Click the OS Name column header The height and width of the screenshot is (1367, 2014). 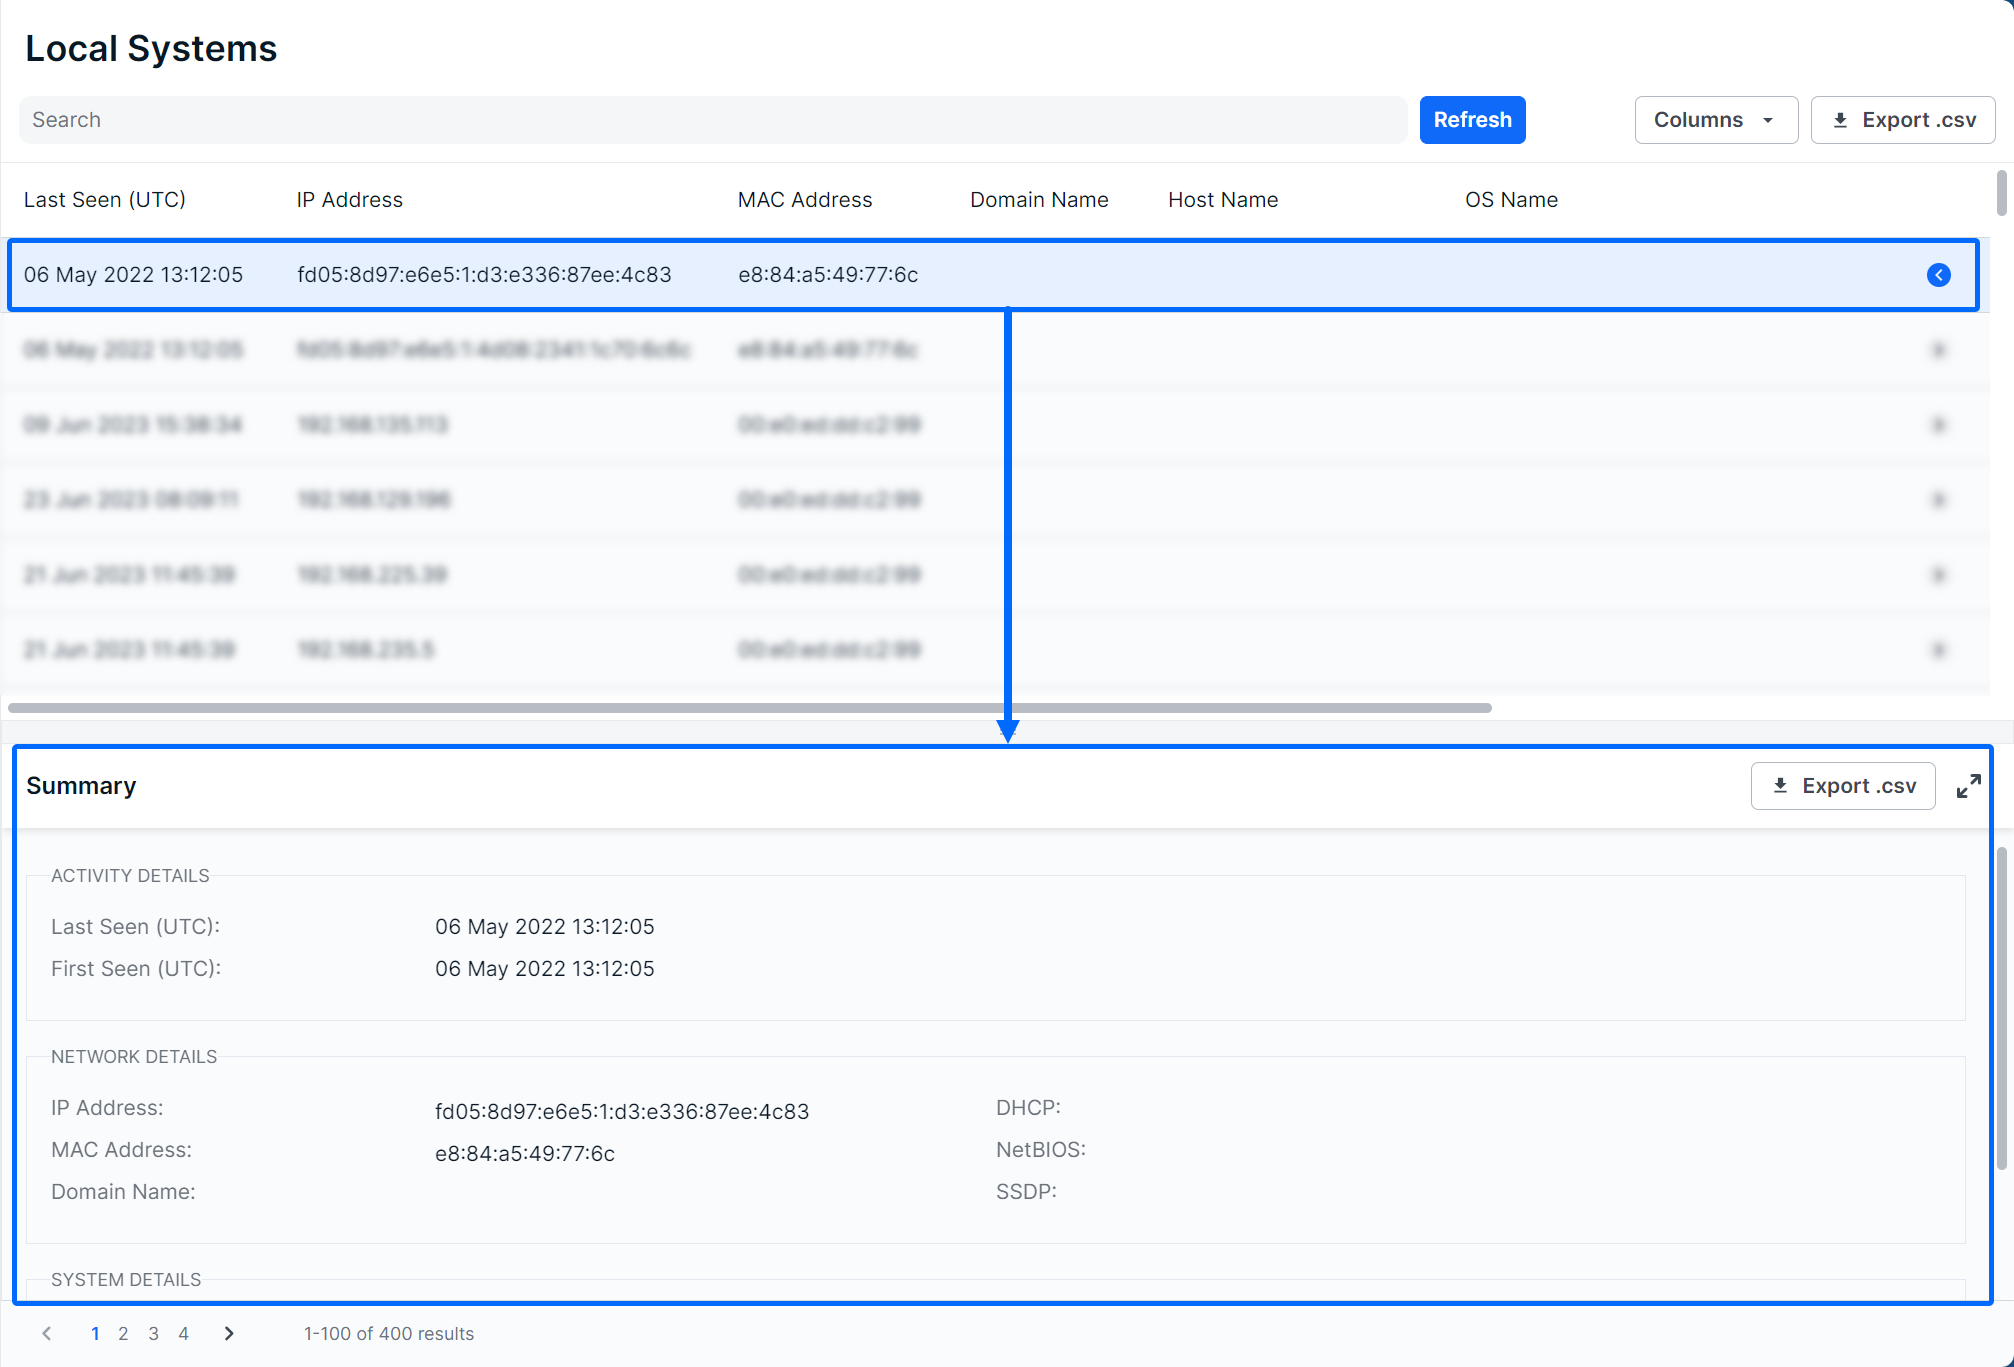[1510, 200]
